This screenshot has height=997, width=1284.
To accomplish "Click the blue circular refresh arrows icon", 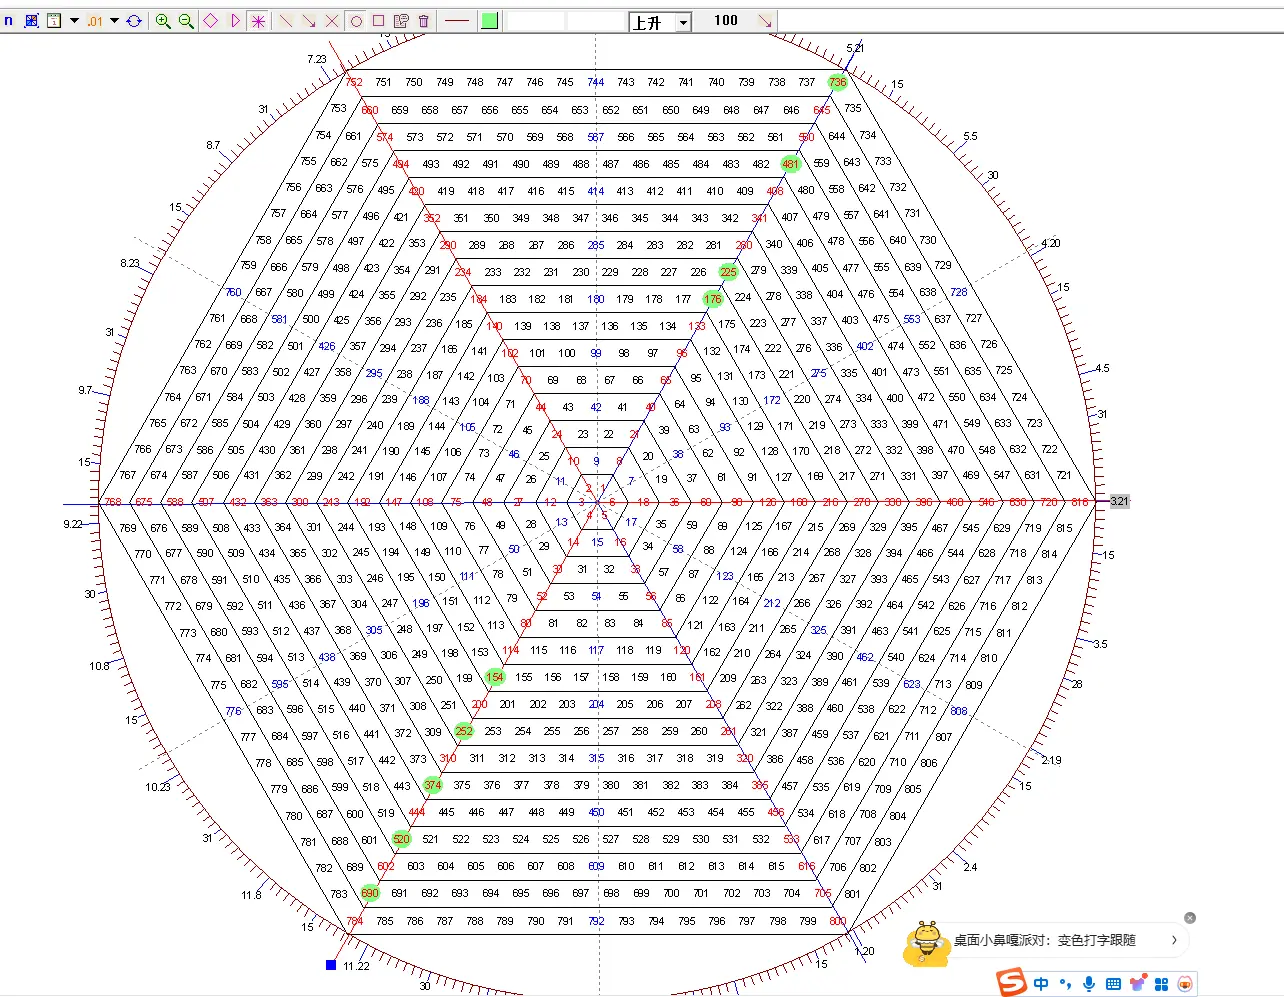I will pos(134,20).
